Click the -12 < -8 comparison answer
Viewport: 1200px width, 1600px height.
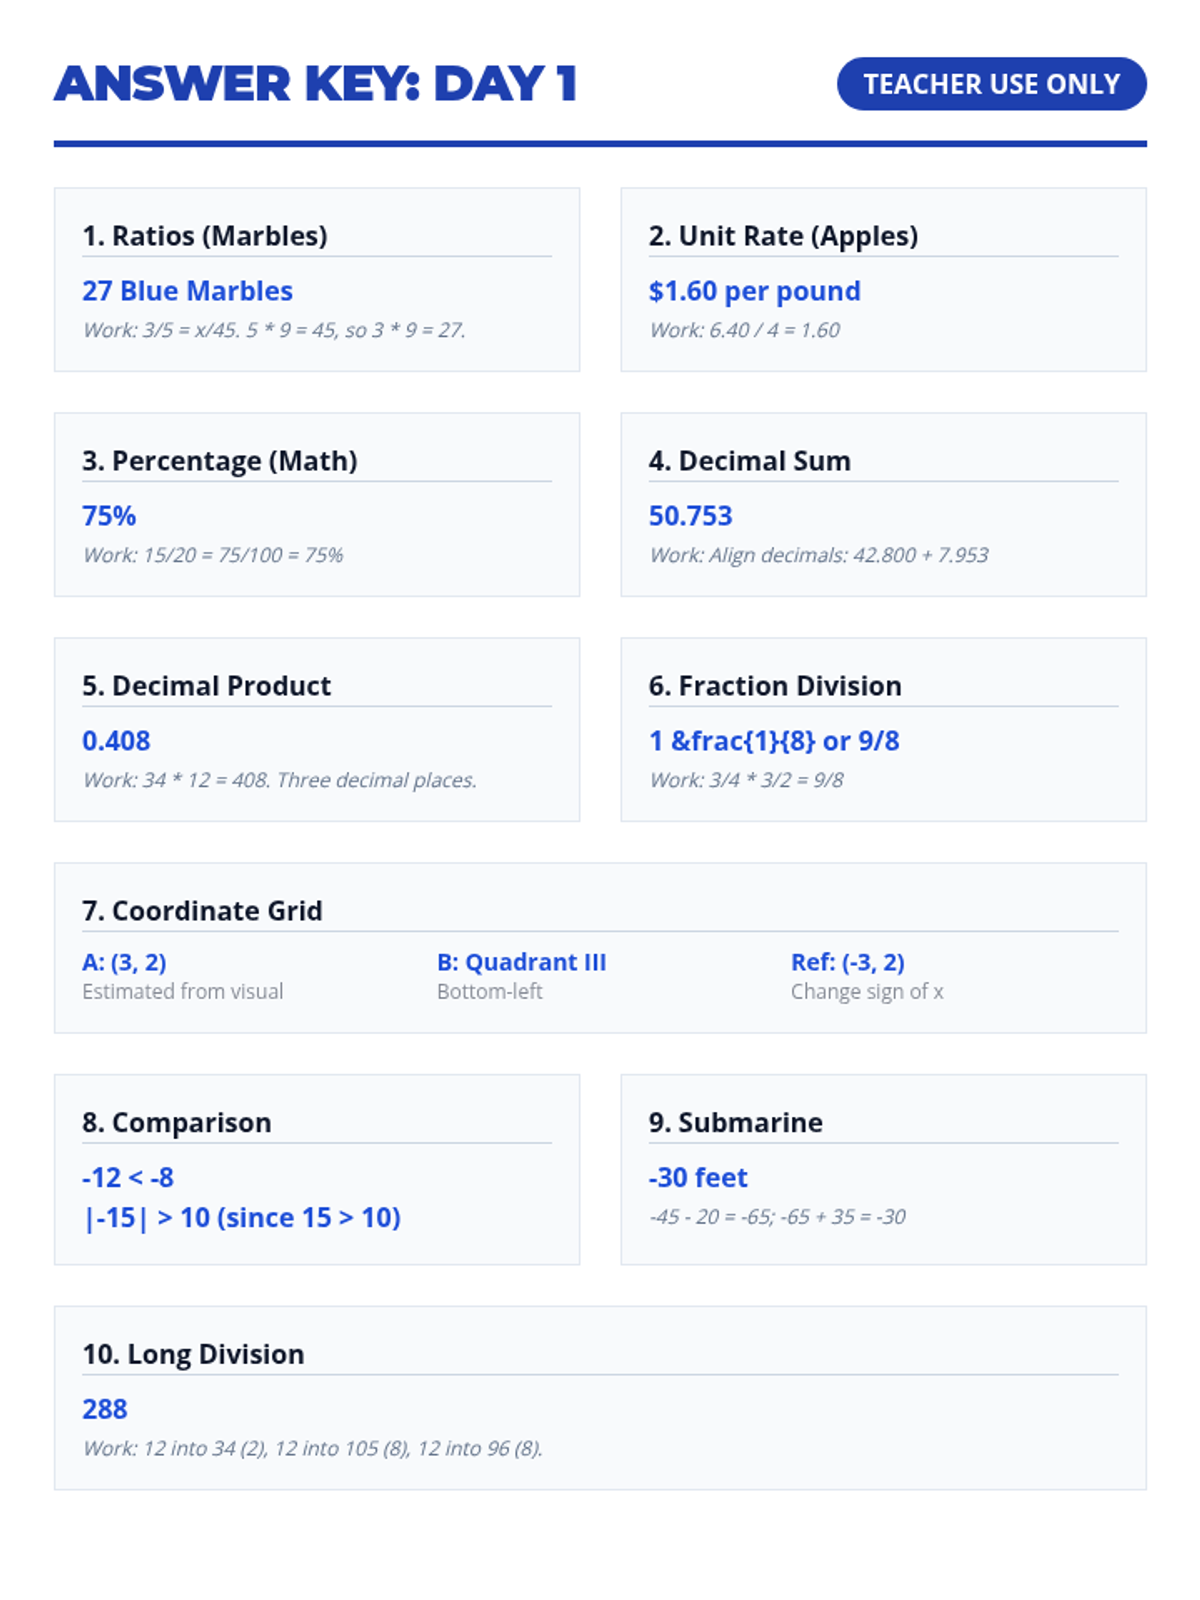tap(128, 1178)
